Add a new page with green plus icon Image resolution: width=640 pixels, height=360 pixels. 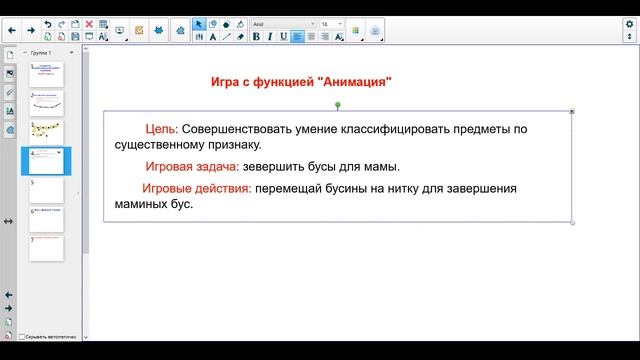pyautogui.click(x=48, y=37)
